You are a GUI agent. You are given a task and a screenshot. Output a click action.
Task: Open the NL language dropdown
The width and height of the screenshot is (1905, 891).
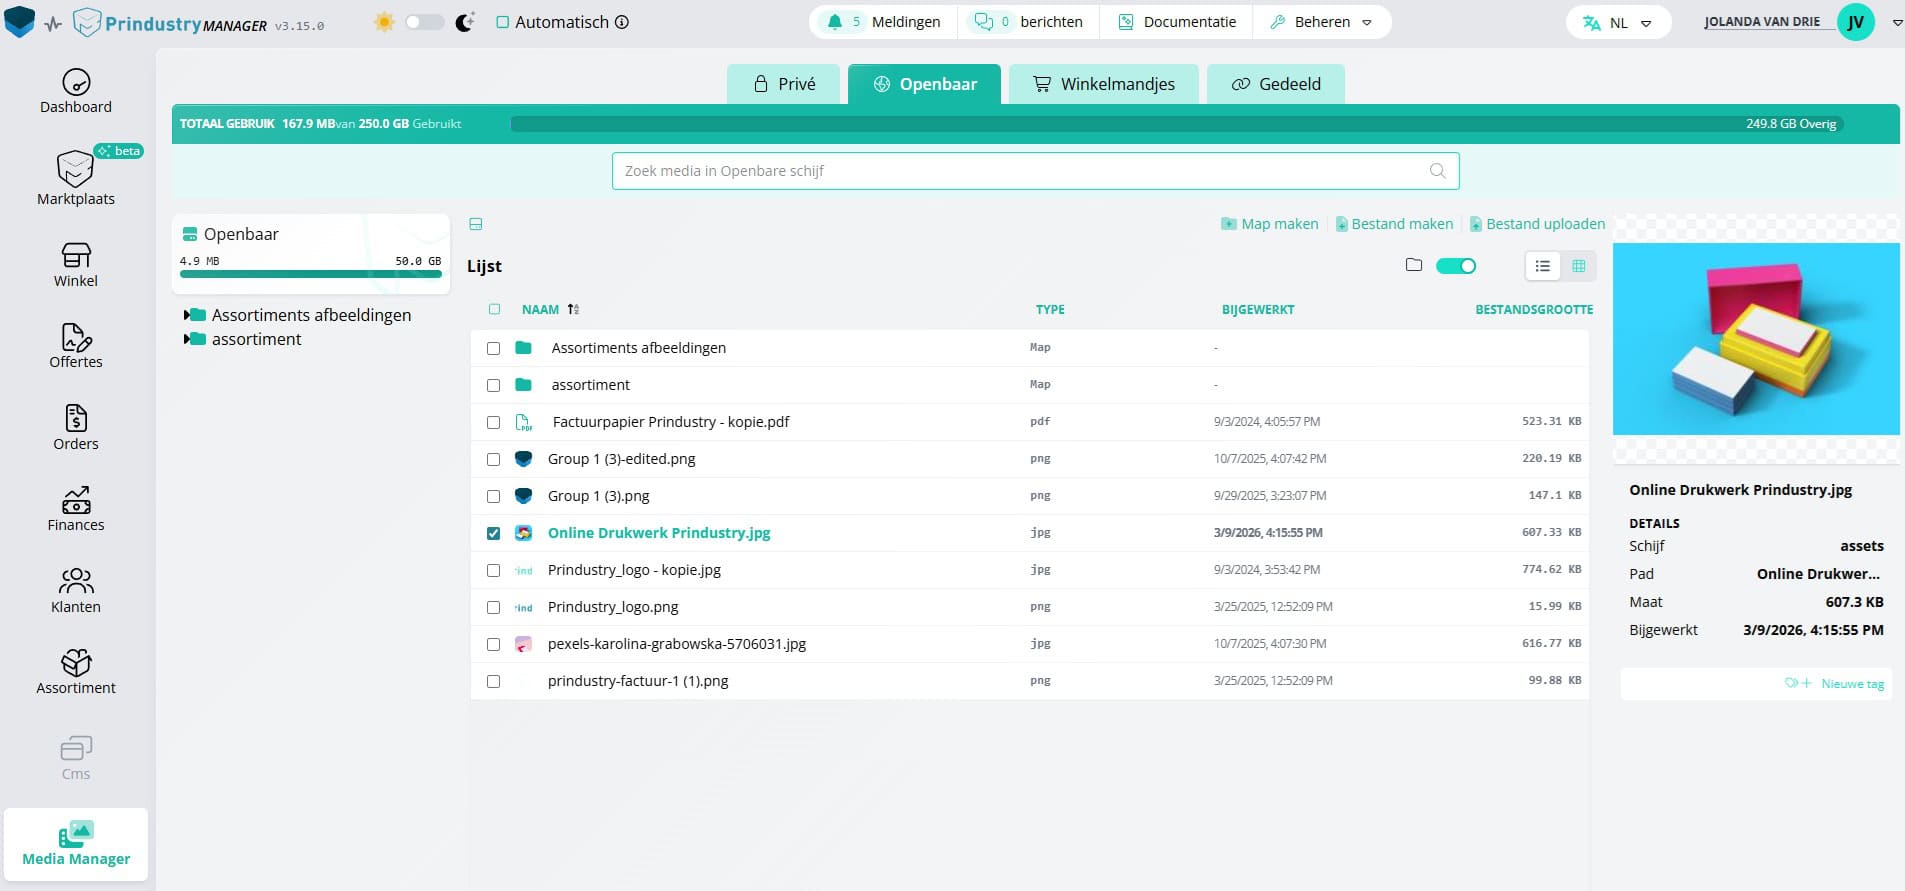(1617, 23)
